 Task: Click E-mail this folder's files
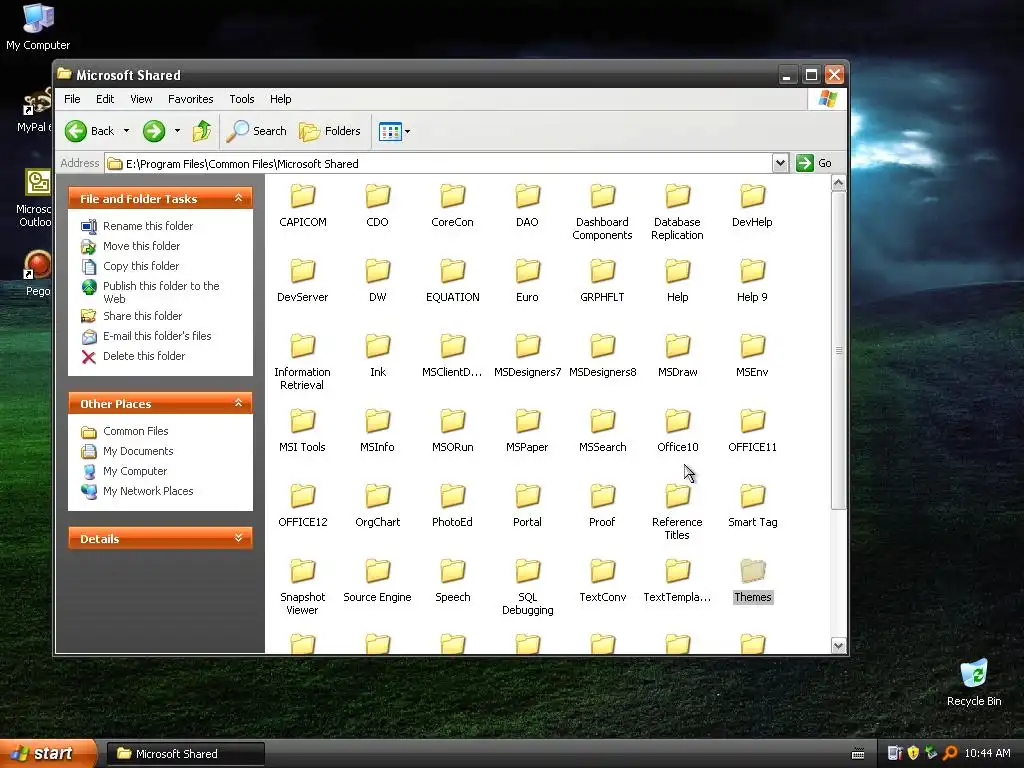pos(146,336)
